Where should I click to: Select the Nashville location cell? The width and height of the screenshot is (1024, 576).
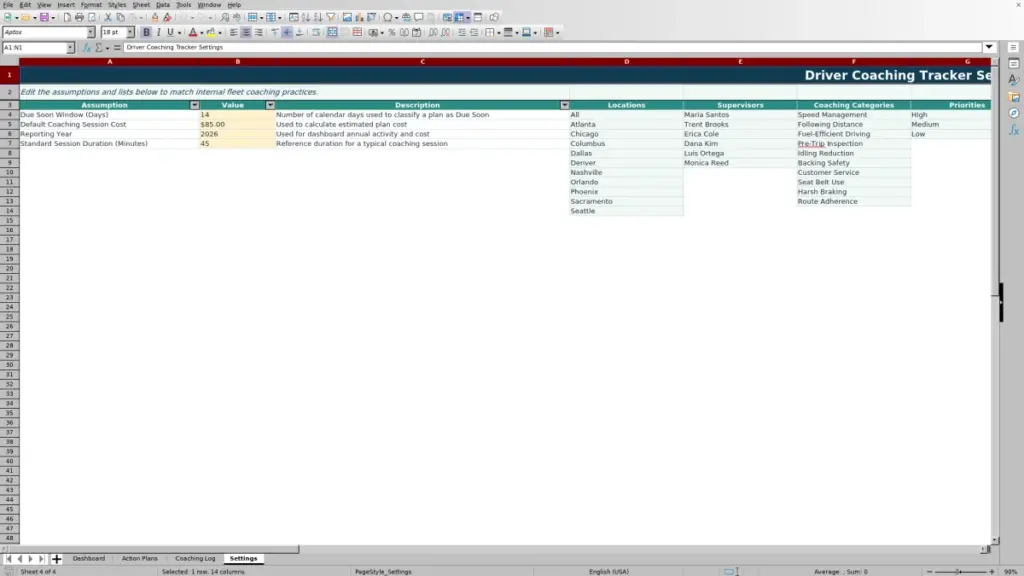pyautogui.click(x=626, y=172)
